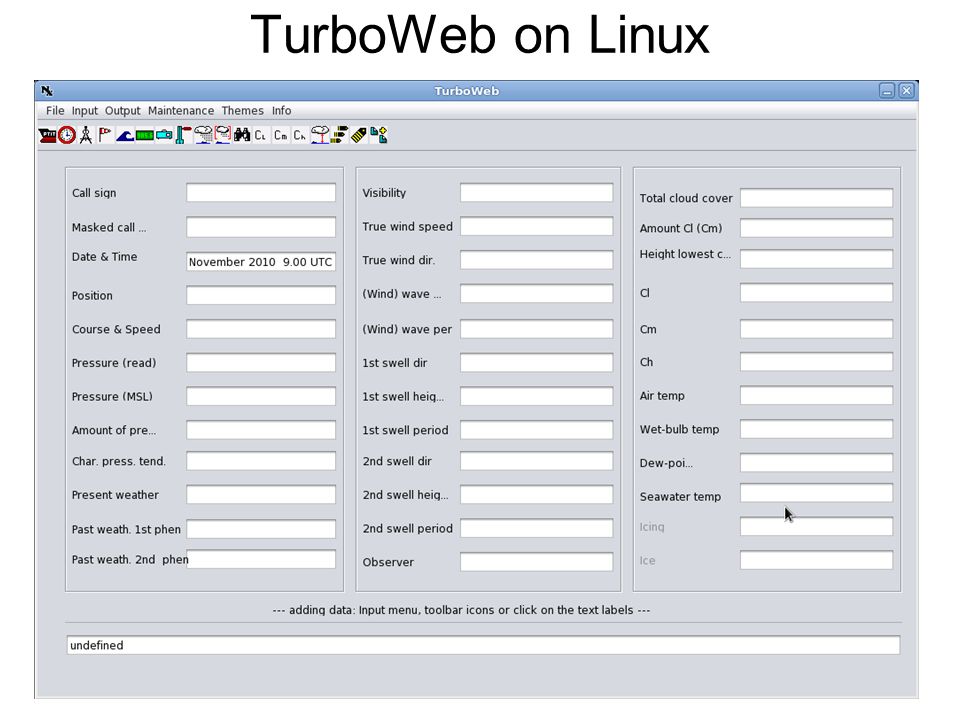The image size is (960, 720).
Task: Click the compass dividers position icon
Action: coord(86,135)
